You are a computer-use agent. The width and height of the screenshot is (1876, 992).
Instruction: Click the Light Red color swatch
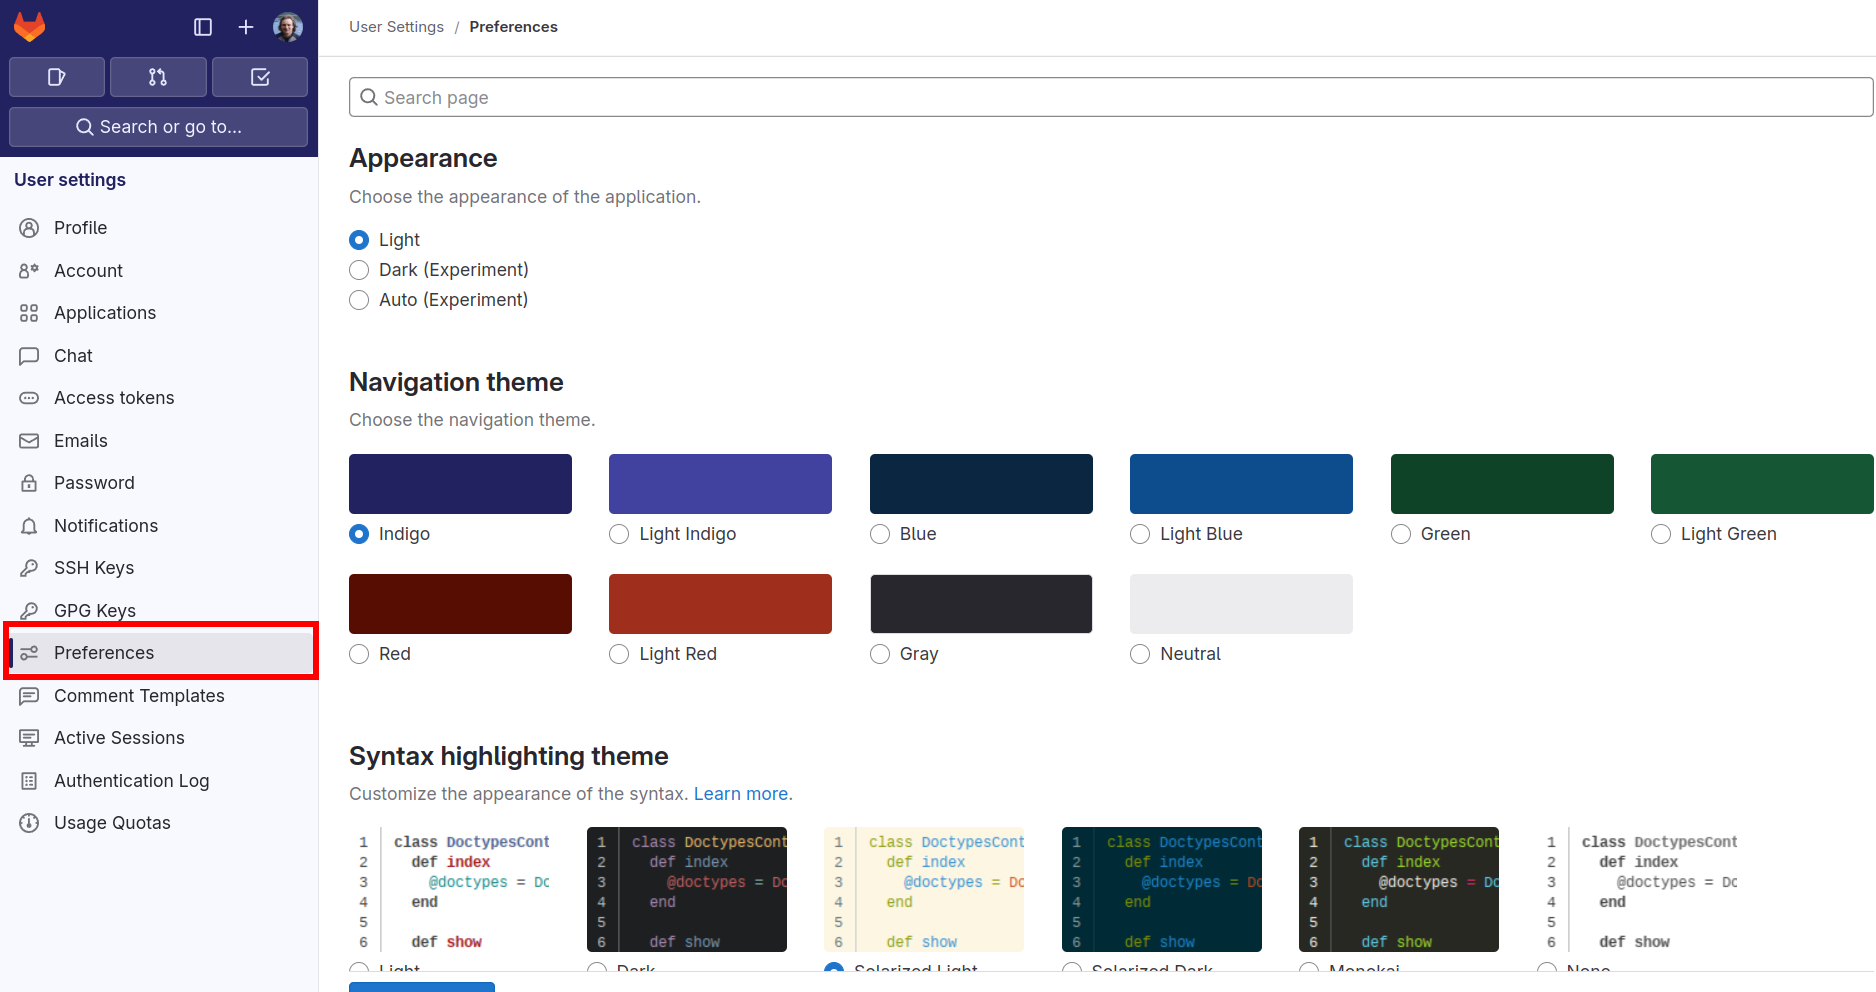pos(720,604)
